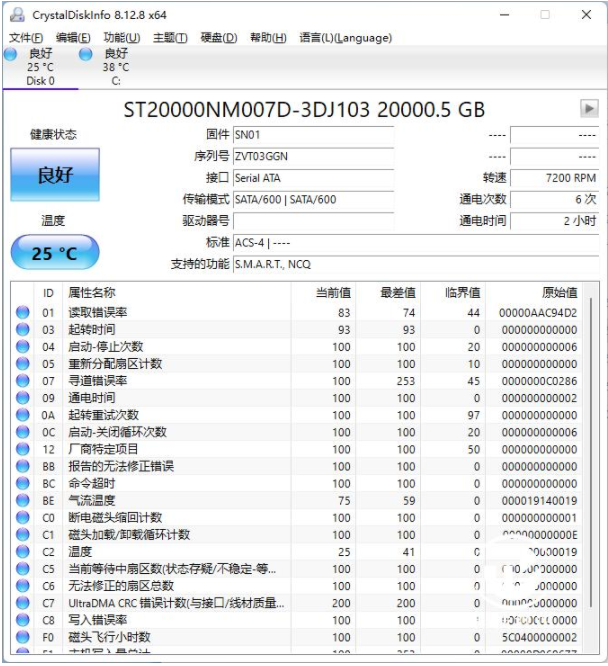The height and width of the screenshot is (666, 608).
Task: Click the 25 °C temperature button
Action: (55, 253)
